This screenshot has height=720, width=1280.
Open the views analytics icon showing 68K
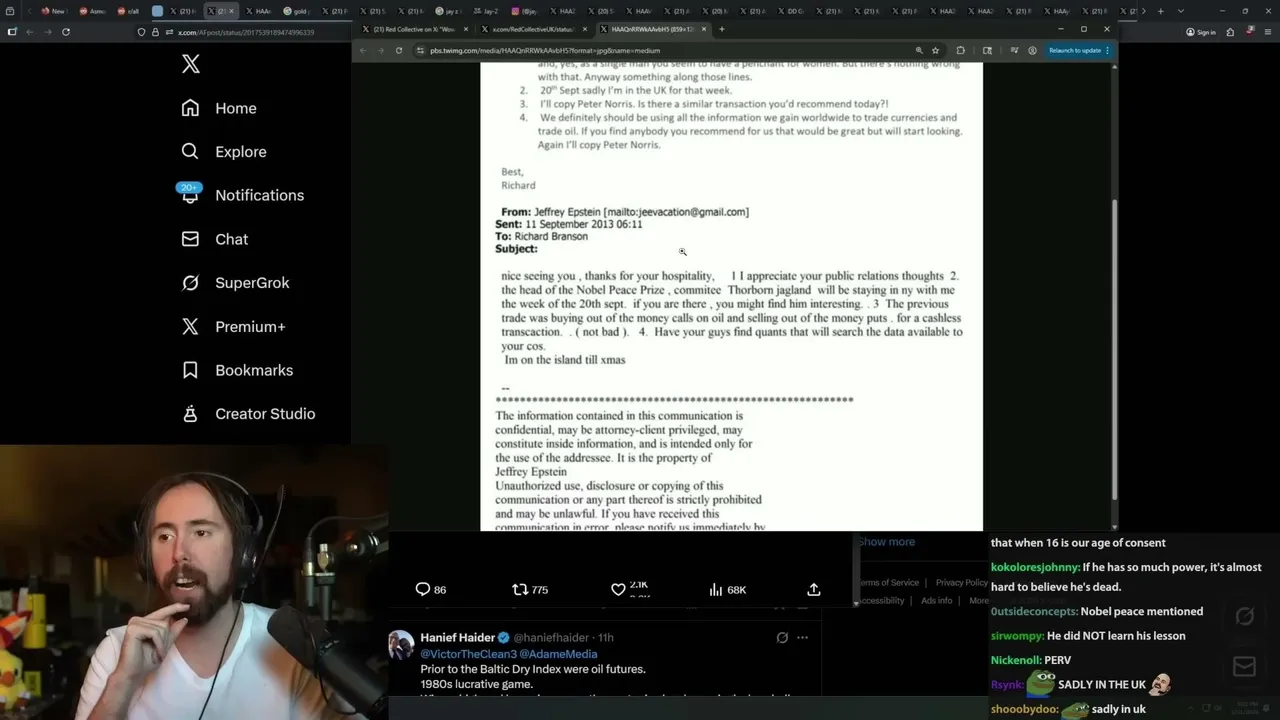click(715, 589)
